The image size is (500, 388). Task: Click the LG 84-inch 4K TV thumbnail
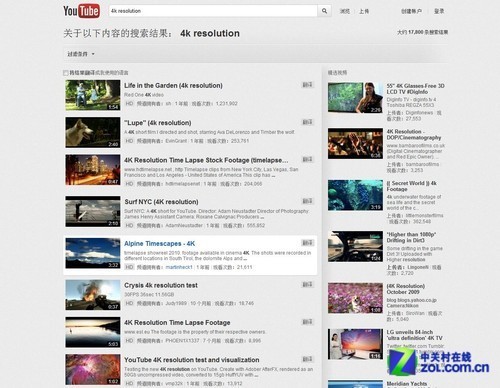[355, 344]
